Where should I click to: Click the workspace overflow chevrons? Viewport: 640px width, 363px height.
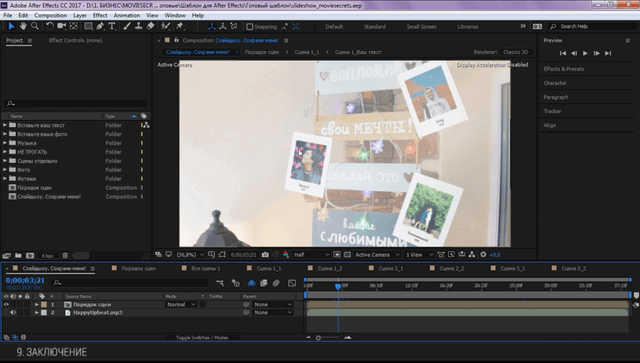(x=523, y=26)
